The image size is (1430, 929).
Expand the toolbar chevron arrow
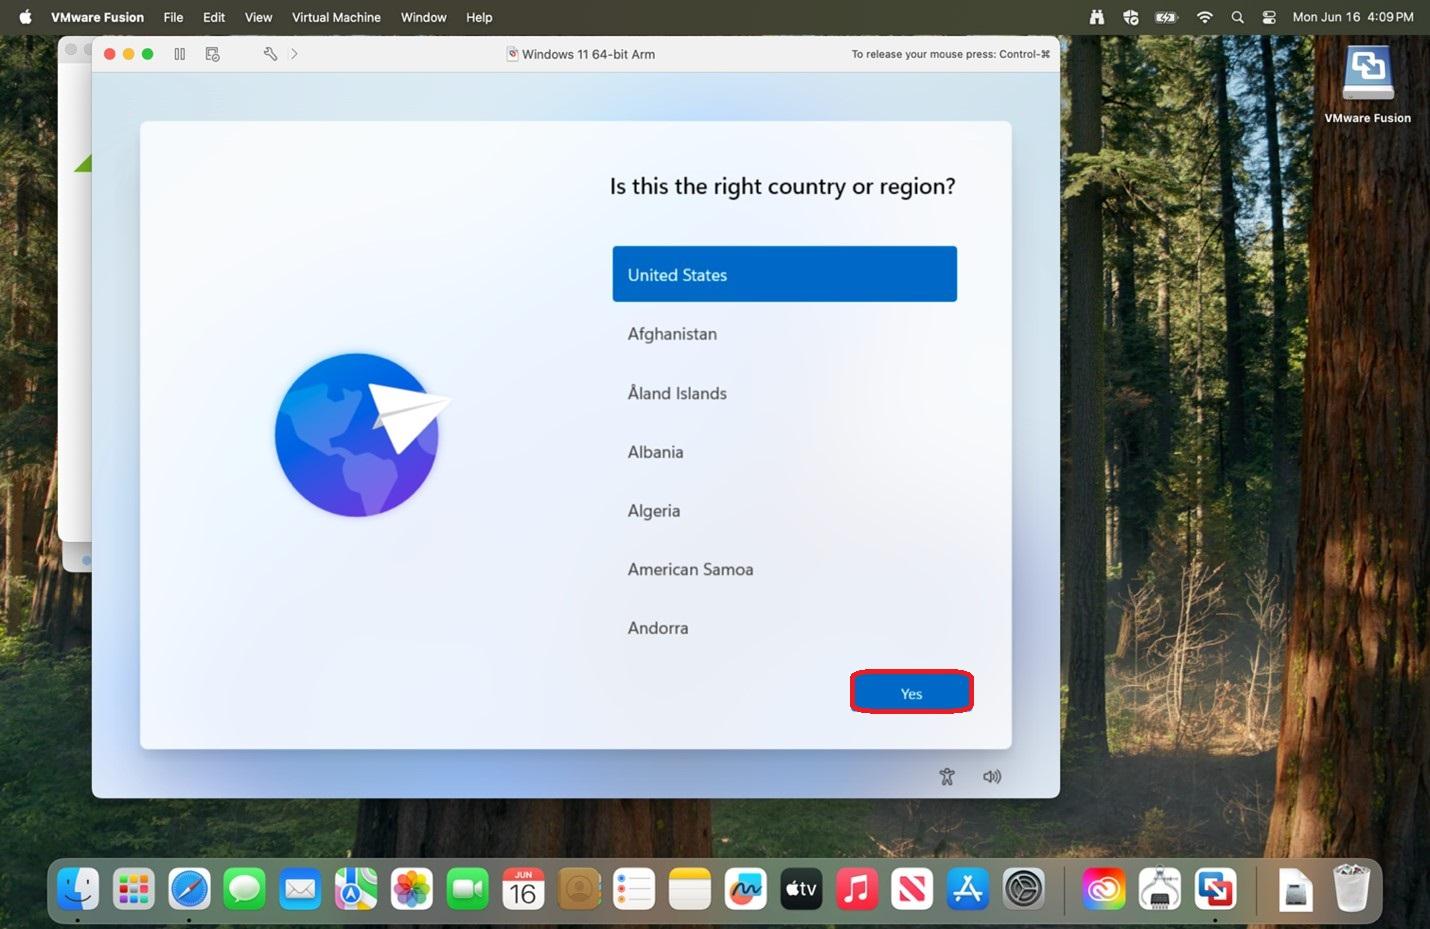click(294, 54)
